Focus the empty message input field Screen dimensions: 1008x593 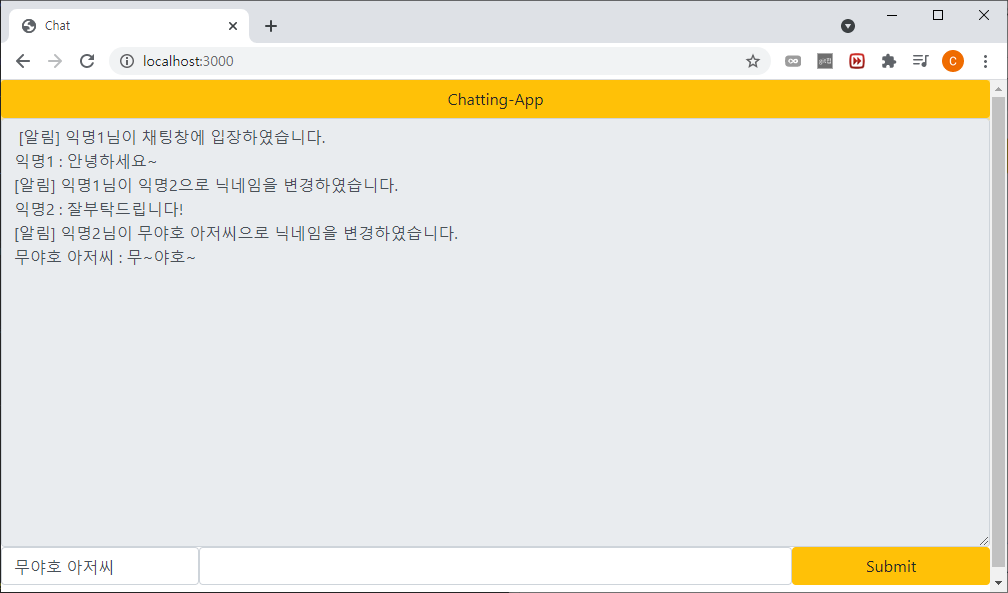coord(495,567)
